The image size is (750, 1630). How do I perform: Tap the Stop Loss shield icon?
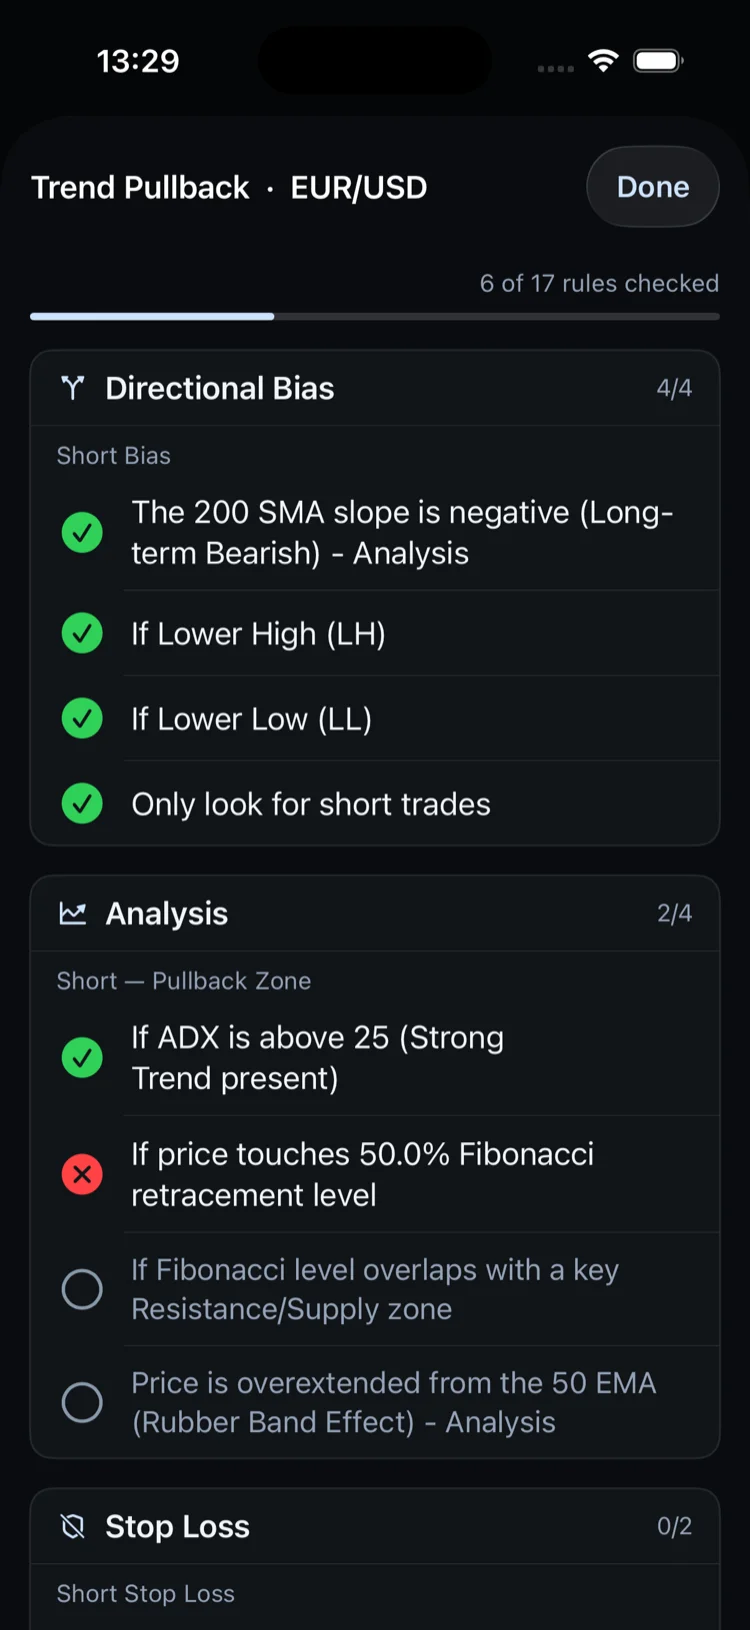[72, 1526]
